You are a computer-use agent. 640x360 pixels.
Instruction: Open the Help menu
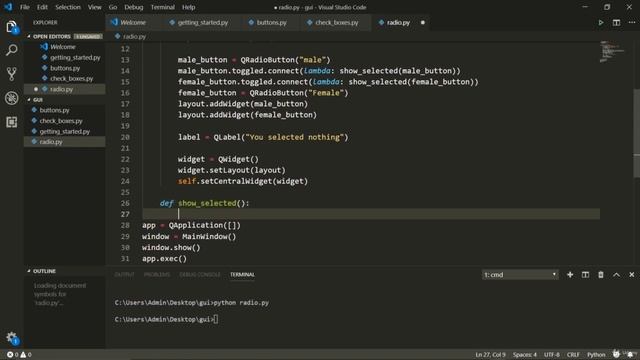pos(188,7)
